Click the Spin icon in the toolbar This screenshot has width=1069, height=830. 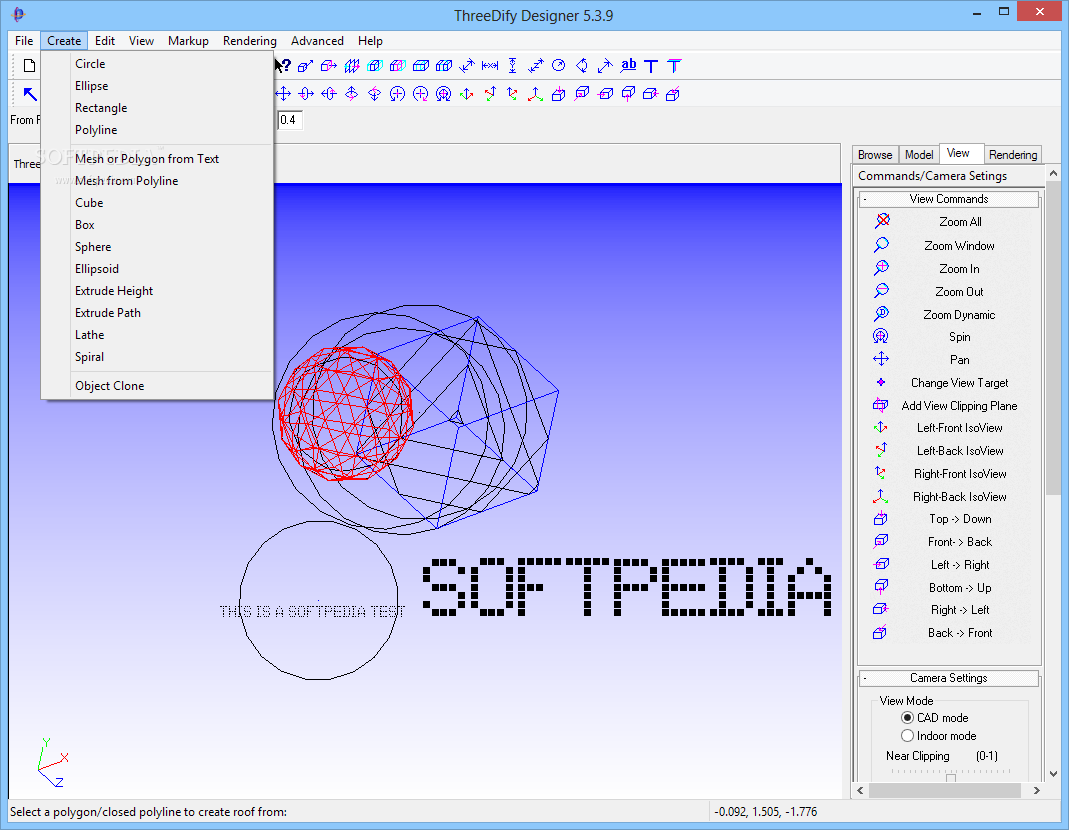click(x=443, y=94)
